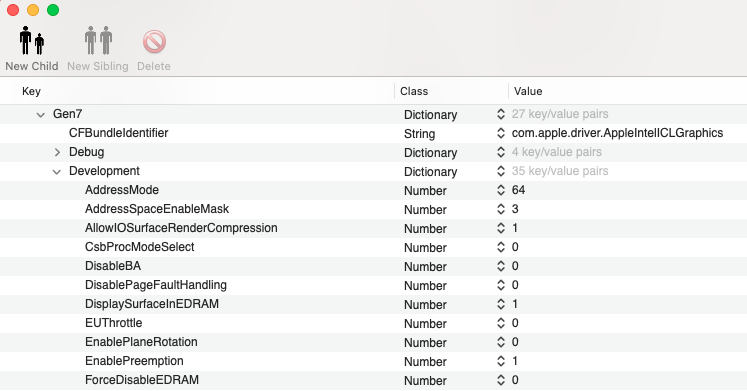The width and height of the screenshot is (747, 391).
Task: Collapse the Gen7 dictionary
Action: coord(41,114)
